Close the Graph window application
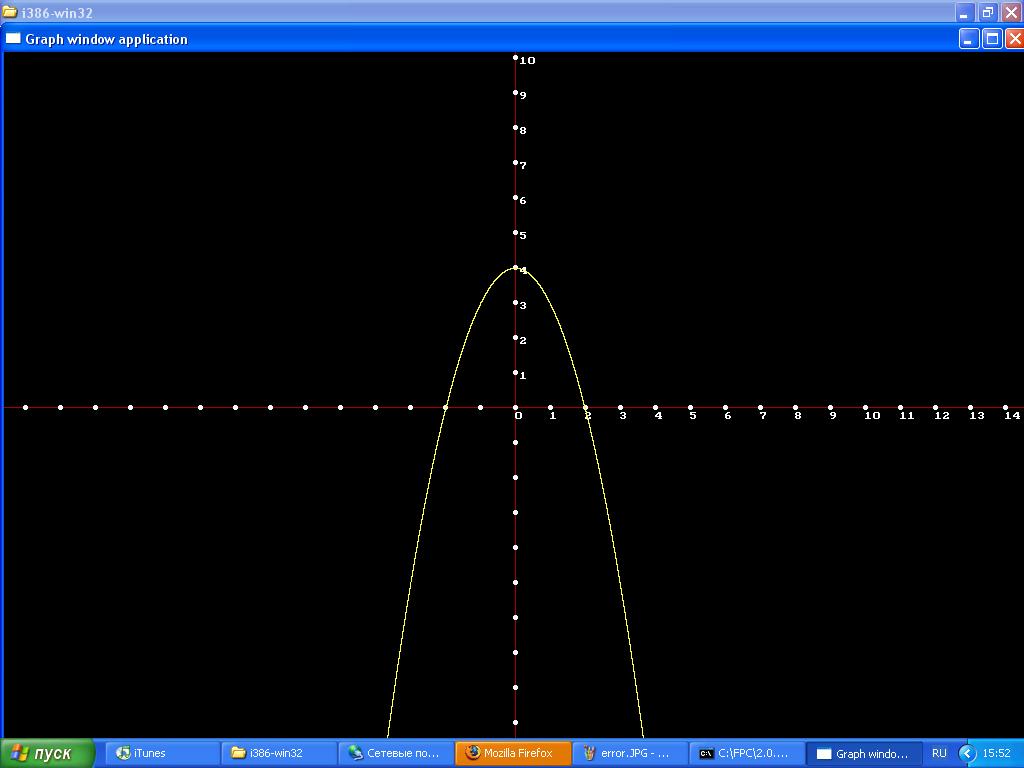This screenshot has height=768, width=1024. tap(1014, 39)
